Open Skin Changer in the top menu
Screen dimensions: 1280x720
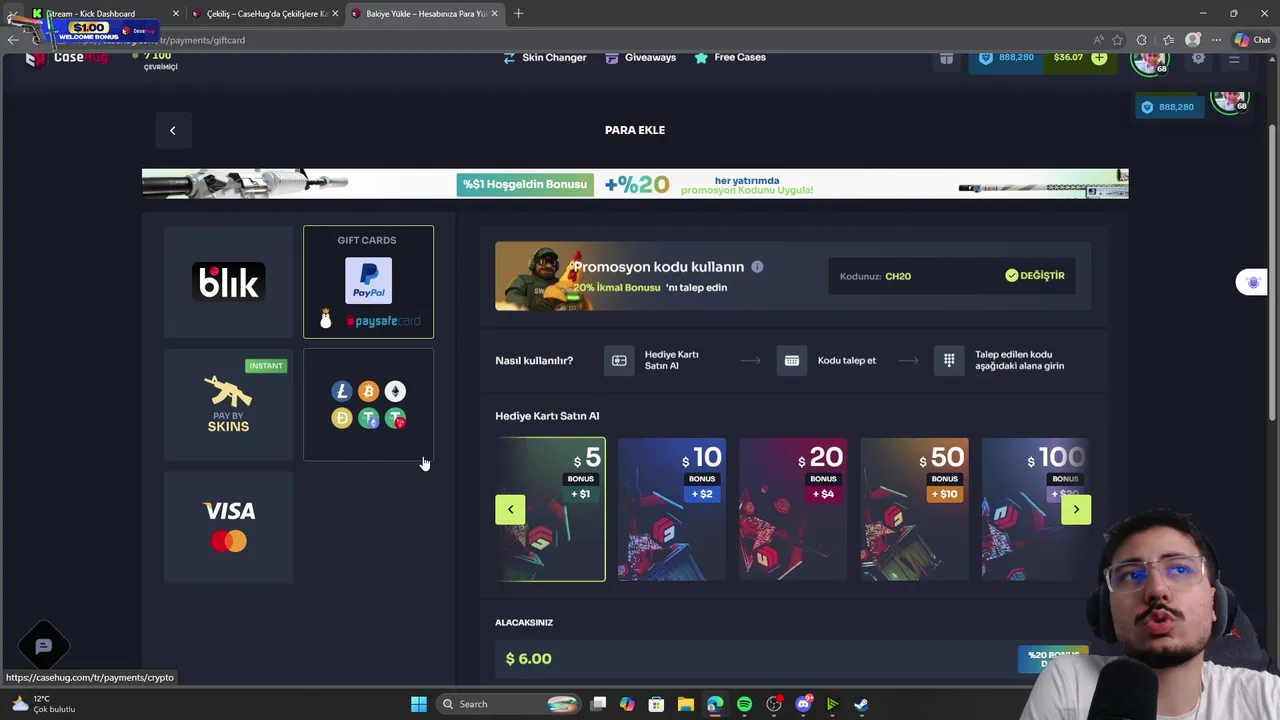(x=544, y=57)
